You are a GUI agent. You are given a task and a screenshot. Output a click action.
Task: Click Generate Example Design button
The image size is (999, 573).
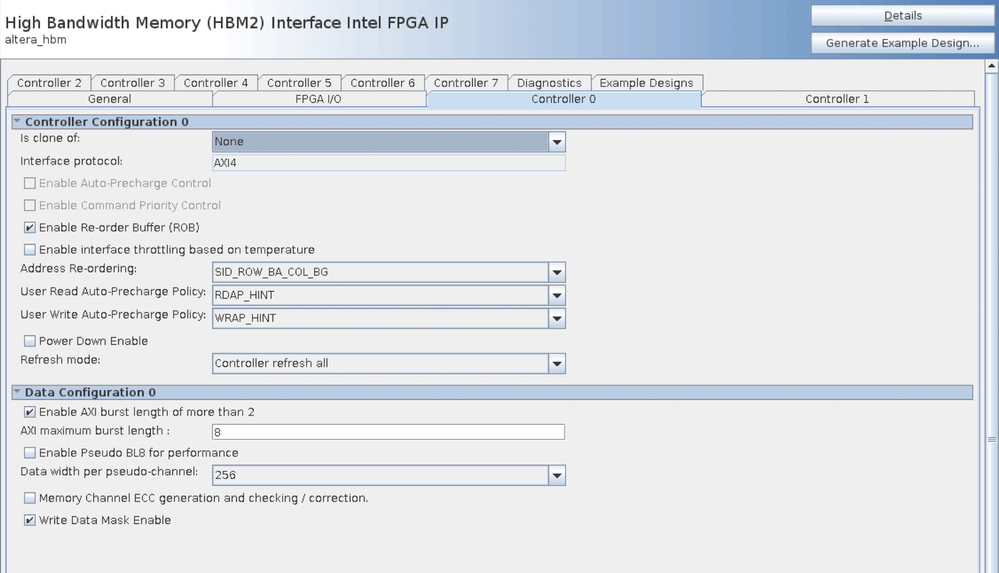pos(902,43)
